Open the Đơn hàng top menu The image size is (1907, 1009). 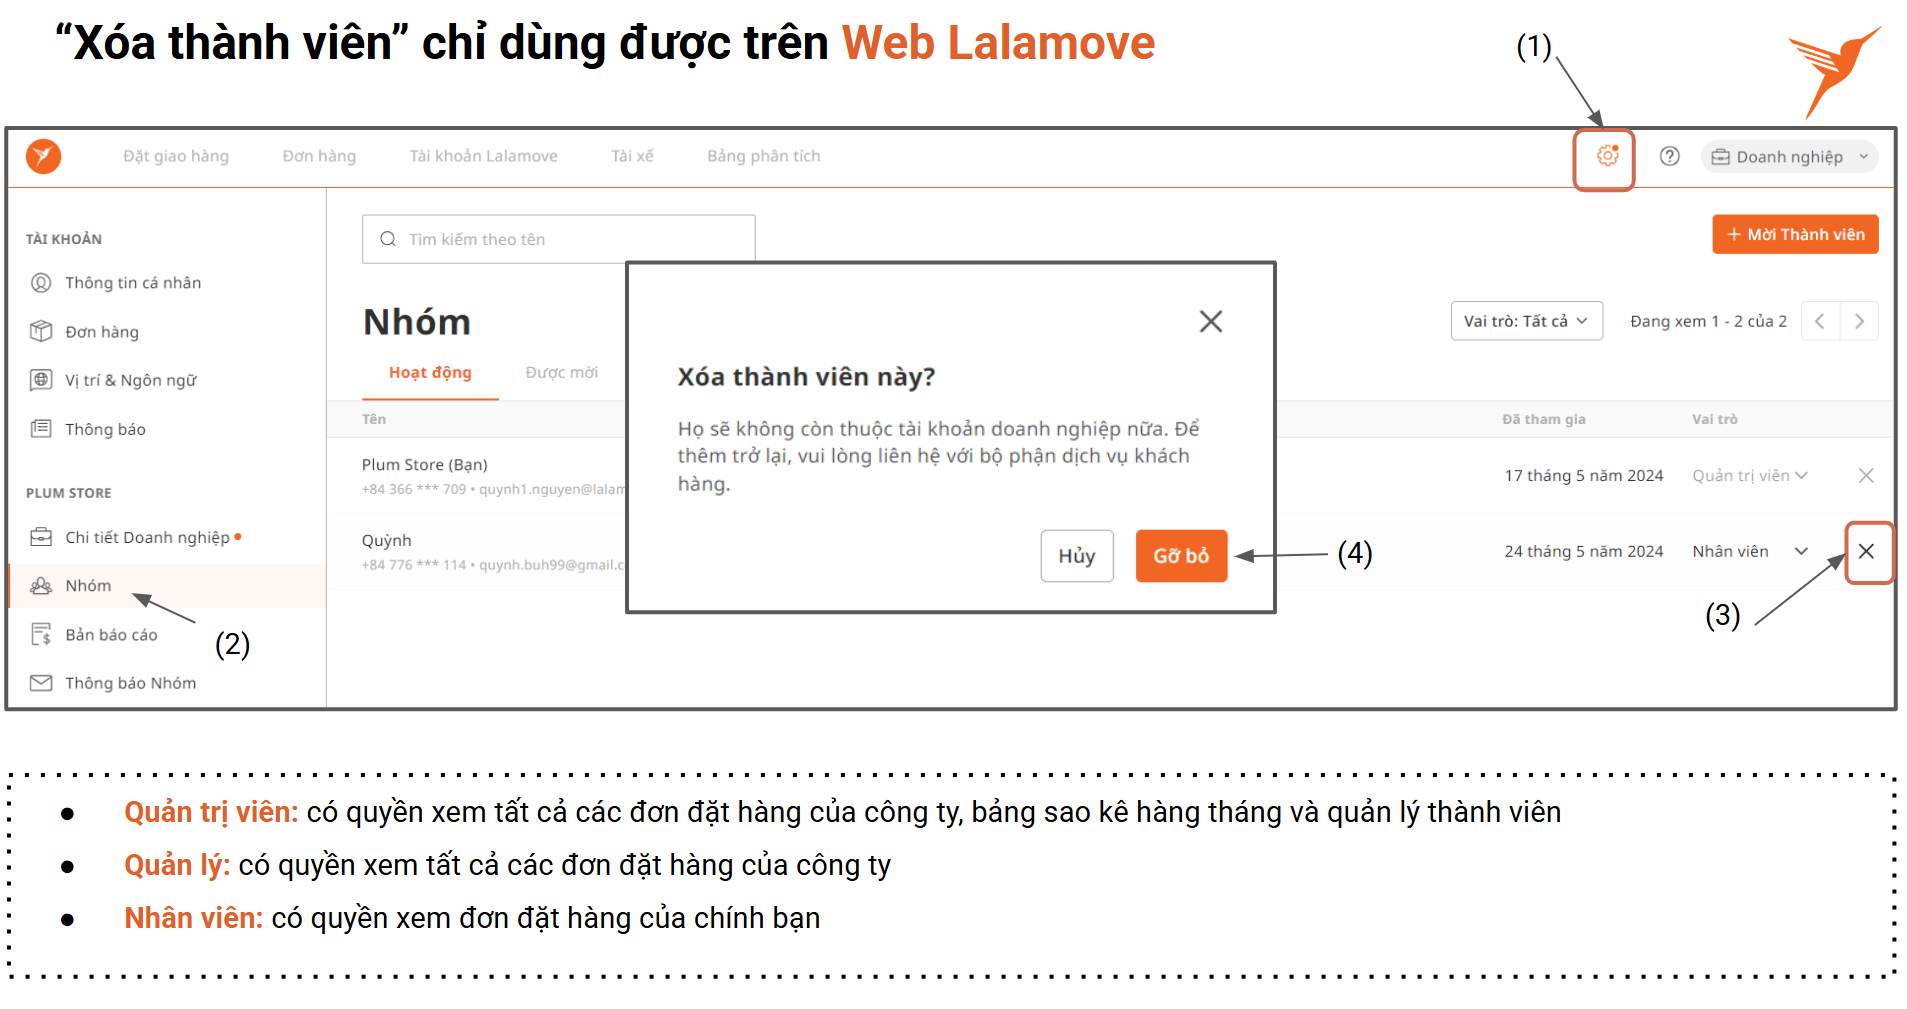[x=319, y=156]
